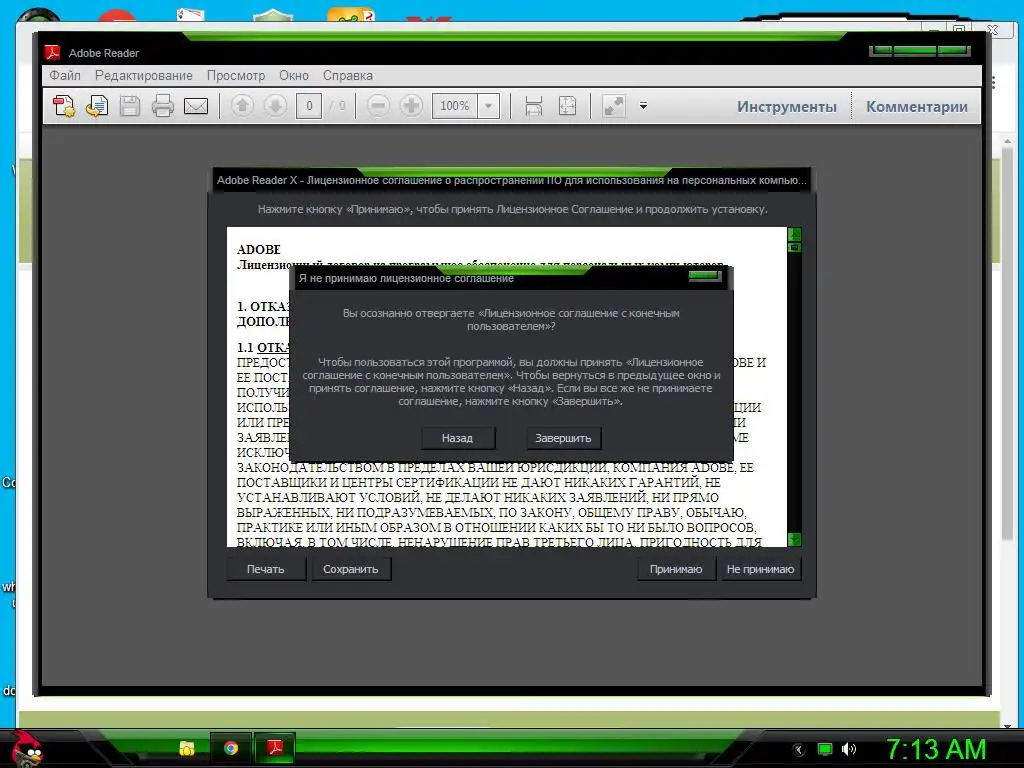Click the zoom out minus icon

(378, 106)
